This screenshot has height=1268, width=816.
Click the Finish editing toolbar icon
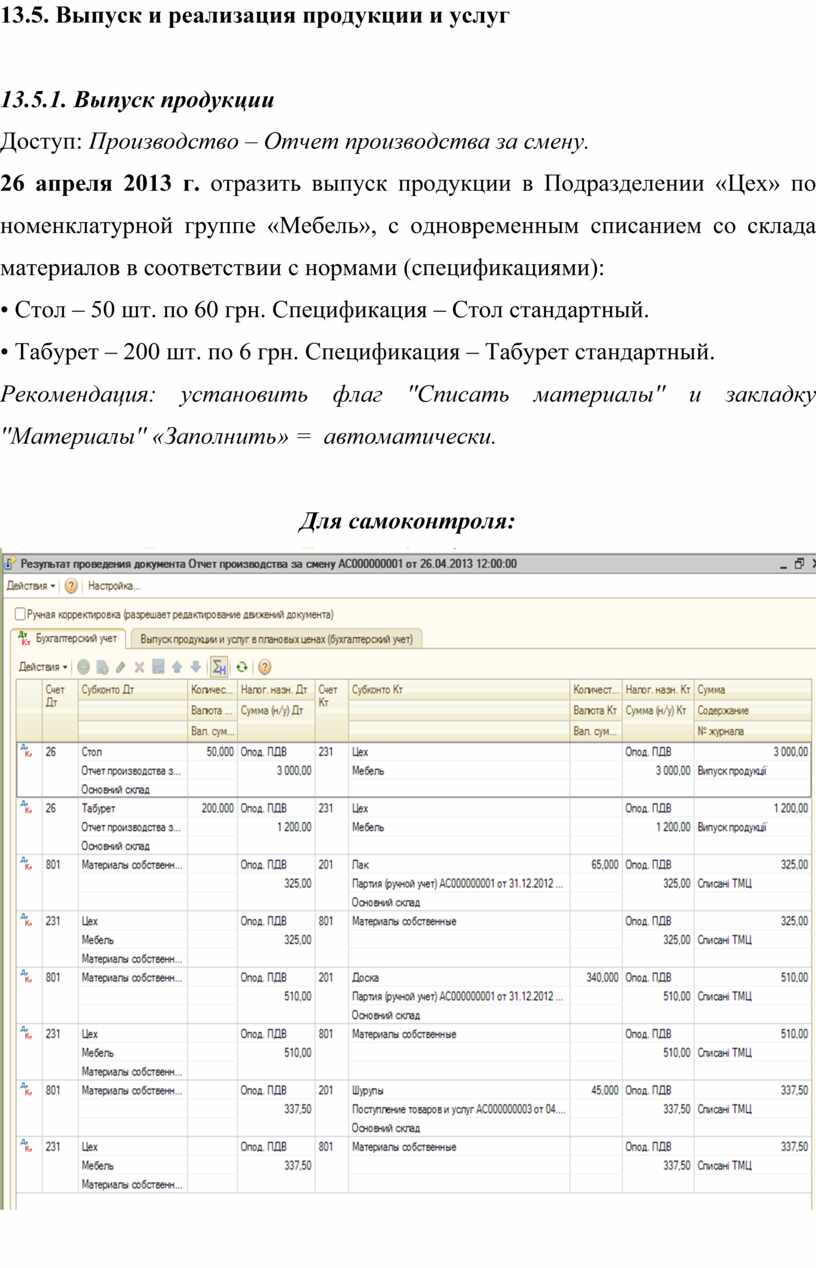(x=158, y=667)
